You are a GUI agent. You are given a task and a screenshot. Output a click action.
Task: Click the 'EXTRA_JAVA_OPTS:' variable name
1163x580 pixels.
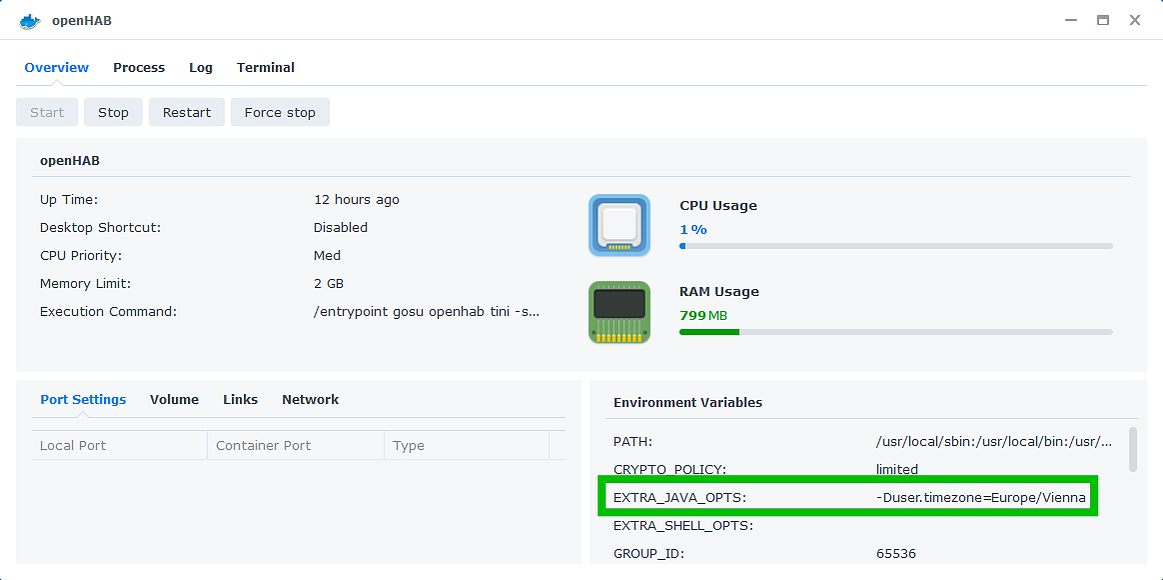679,498
